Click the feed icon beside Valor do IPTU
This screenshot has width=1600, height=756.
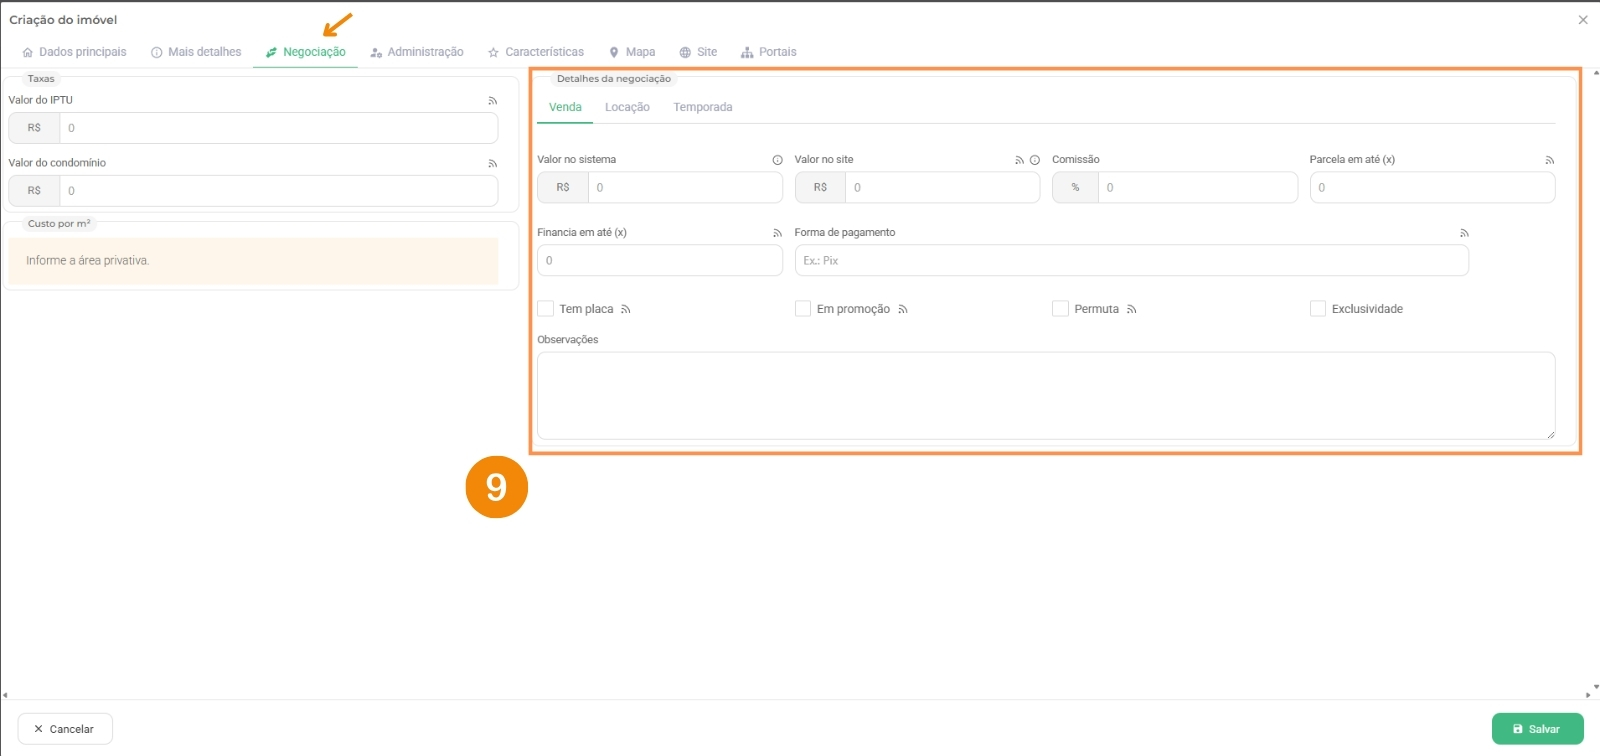coord(492,101)
